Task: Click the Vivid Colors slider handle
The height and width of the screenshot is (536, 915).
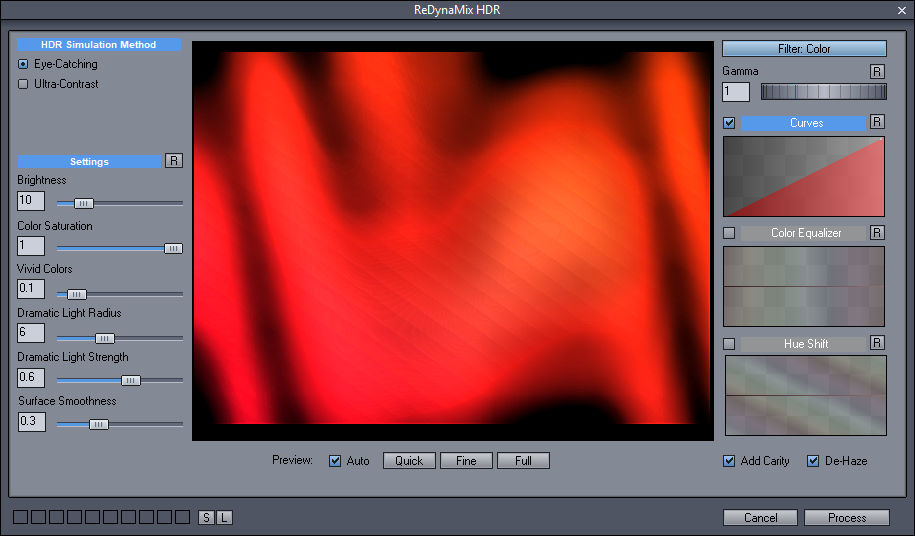Action: click(76, 294)
